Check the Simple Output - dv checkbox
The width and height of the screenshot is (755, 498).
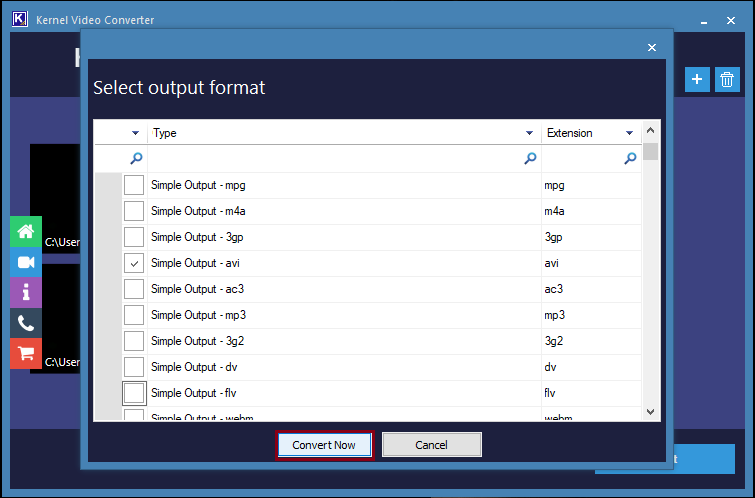click(x=134, y=367)
